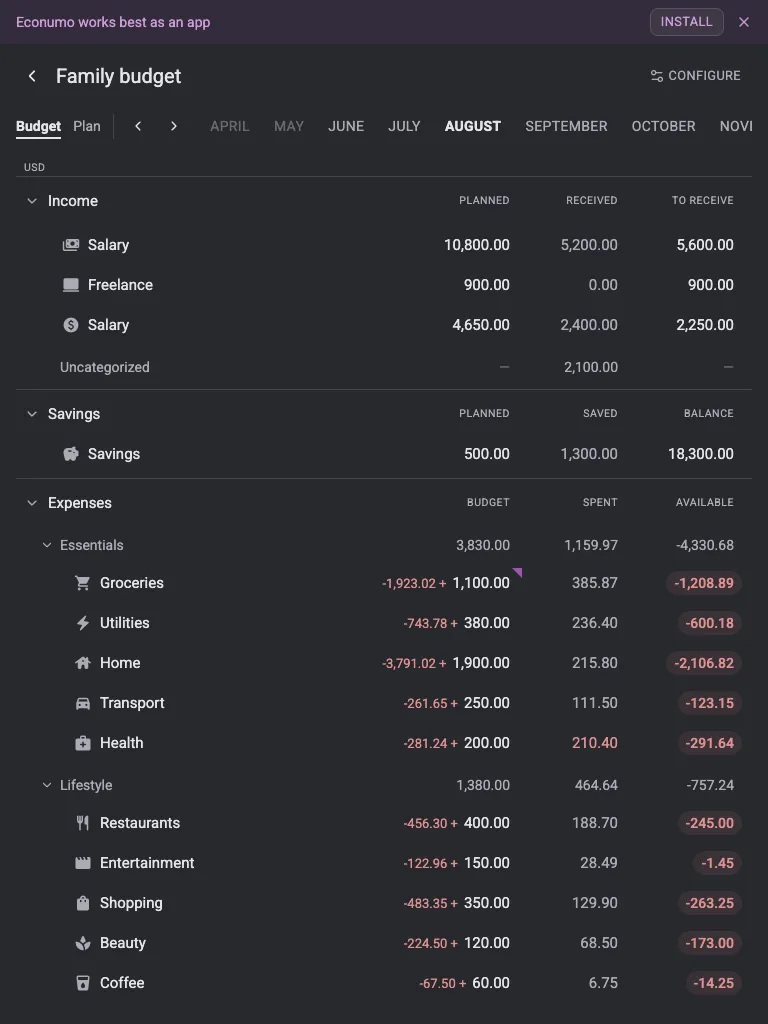Click Health spent amount 210.40
The width and height of the screenshot is (768, 1024).
[594, 743]
